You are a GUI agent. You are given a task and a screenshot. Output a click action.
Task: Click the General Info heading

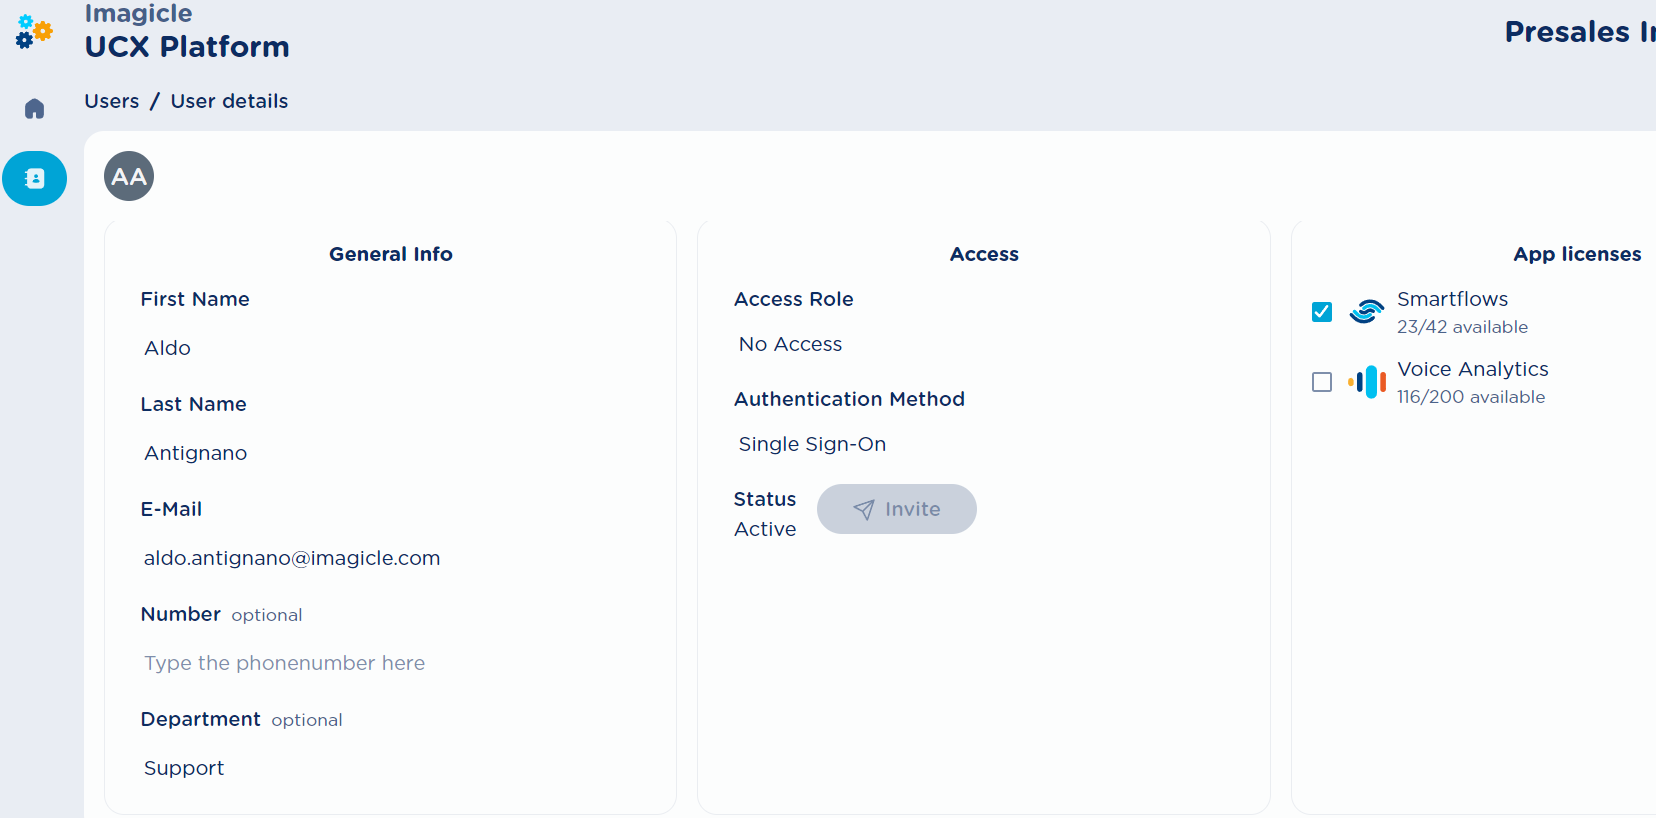pyautogui.click(x=391, y=254)
